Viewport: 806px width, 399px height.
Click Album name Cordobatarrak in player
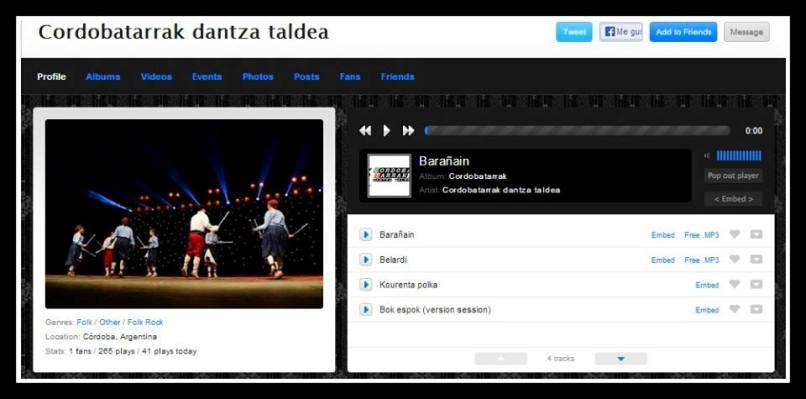(x=478, y=176)
